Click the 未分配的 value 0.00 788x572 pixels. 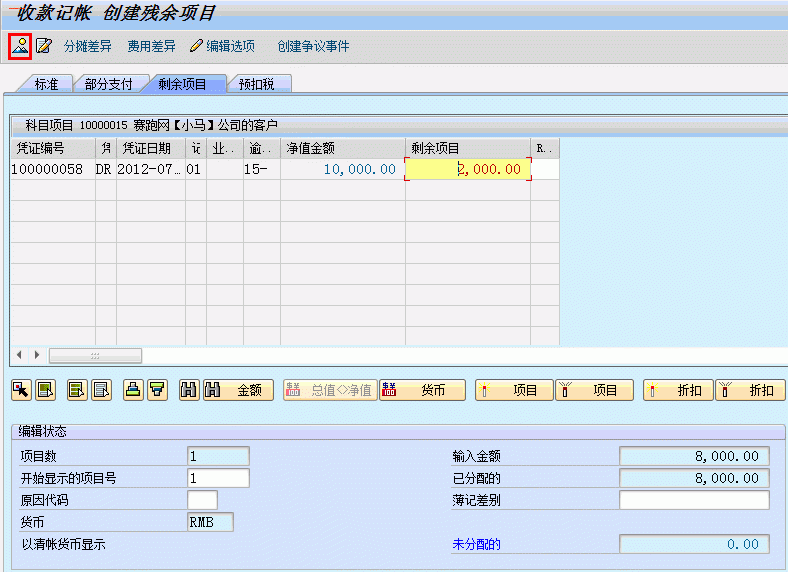tap(695, 544)
